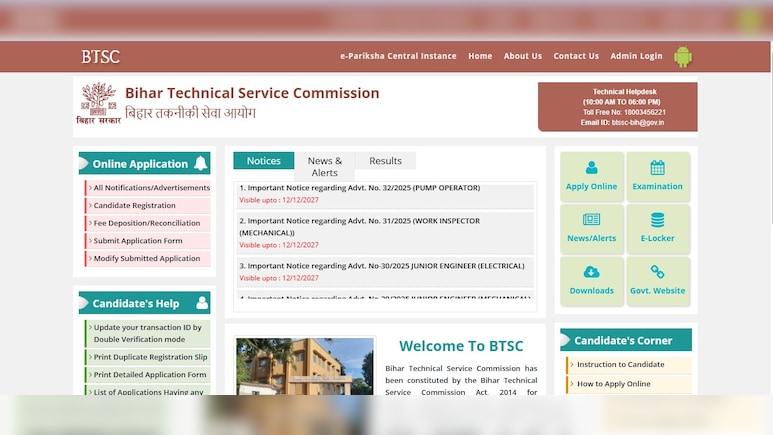Open Print Detailed Application Form link
Screen dimensions: 773x435
point(148,375)
